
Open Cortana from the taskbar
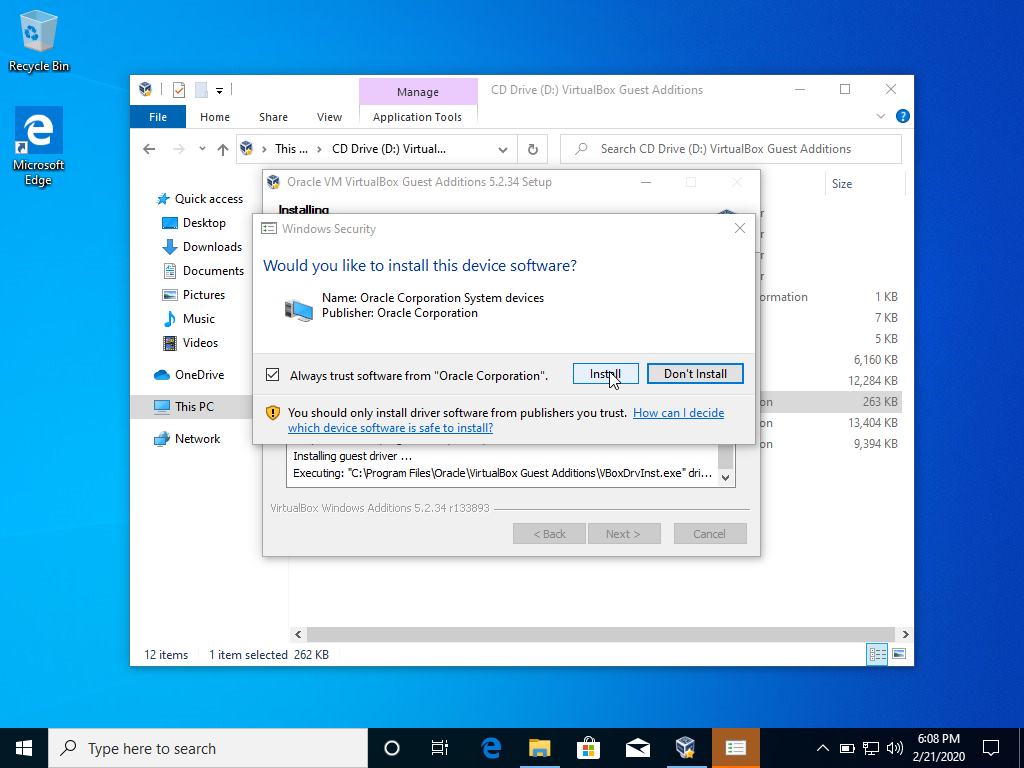[x=392, y=748]
